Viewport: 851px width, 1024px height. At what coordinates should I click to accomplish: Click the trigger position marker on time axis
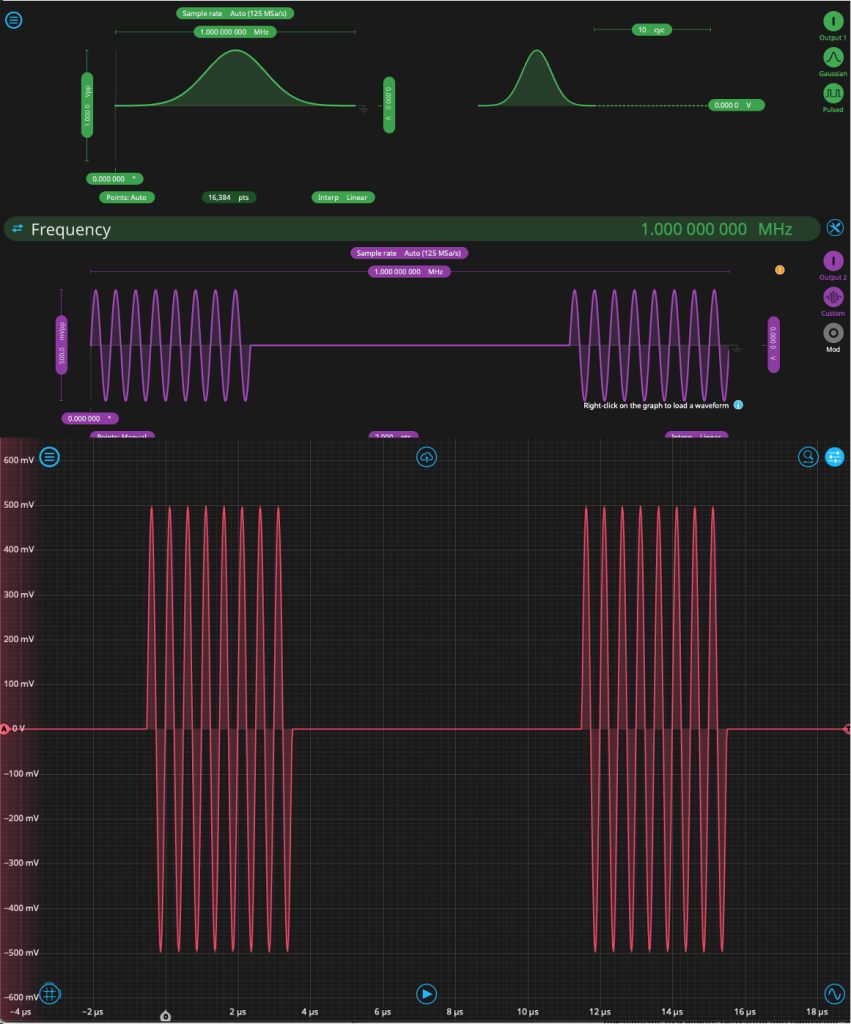pyautogui.click(x=165, y=1016)
